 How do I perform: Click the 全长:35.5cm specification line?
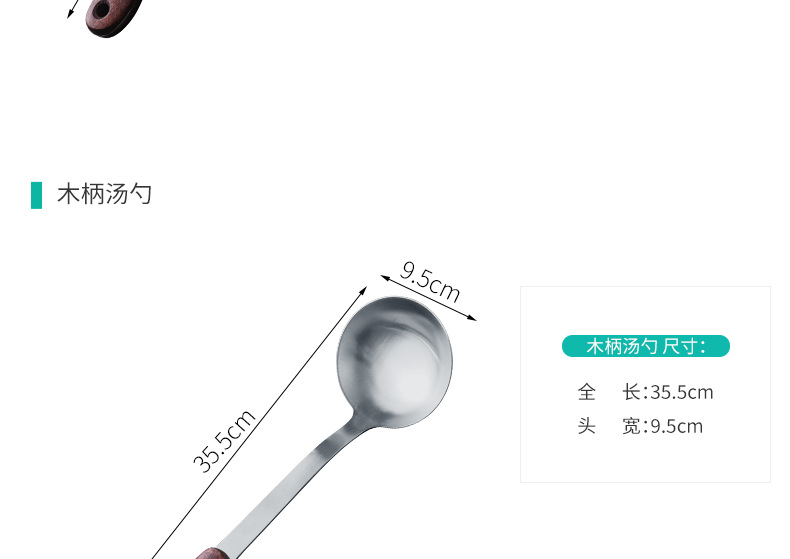[x=645, y=392]
